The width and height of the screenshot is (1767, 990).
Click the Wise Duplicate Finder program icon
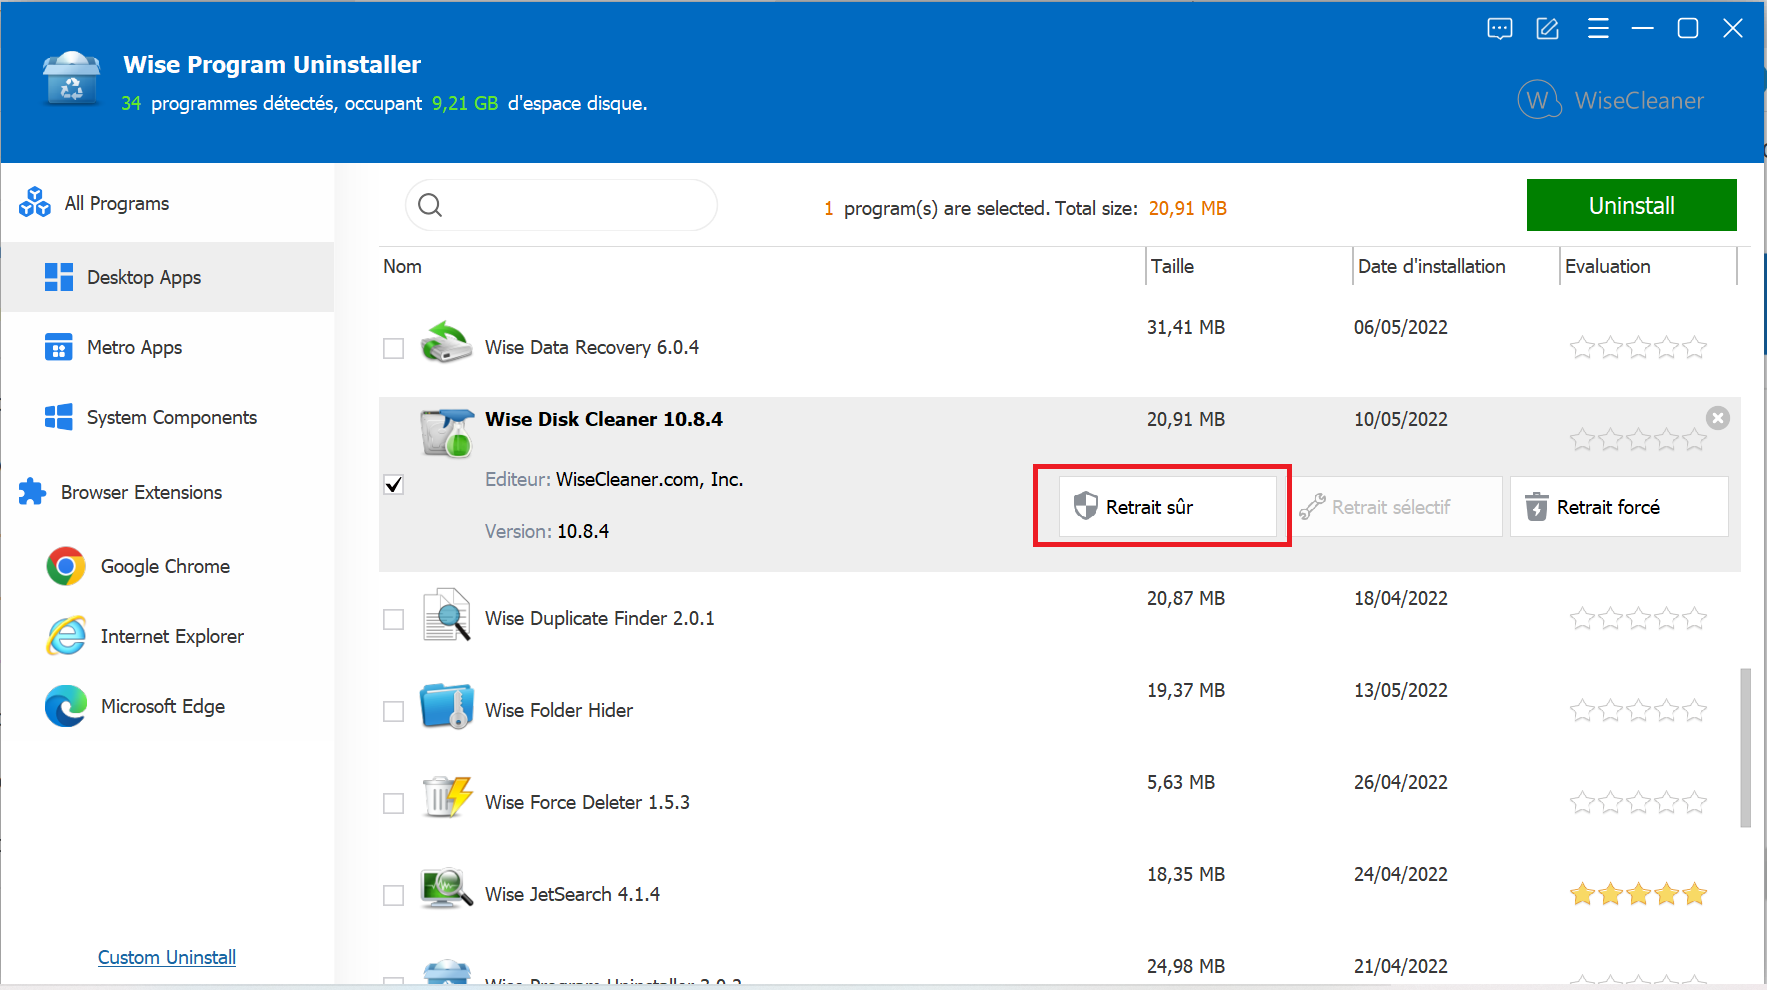tap(446, 614)
